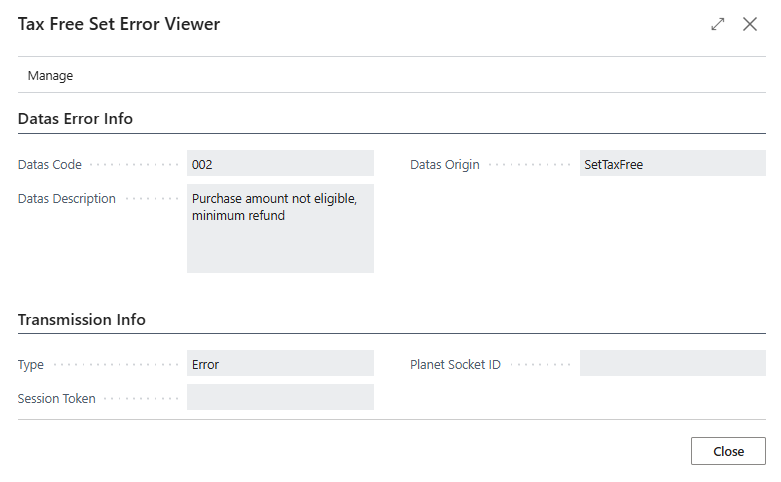781x482 pixels.
Task: Click the Datas Code label
Action: pyautogui.click(x=50, y=165)
